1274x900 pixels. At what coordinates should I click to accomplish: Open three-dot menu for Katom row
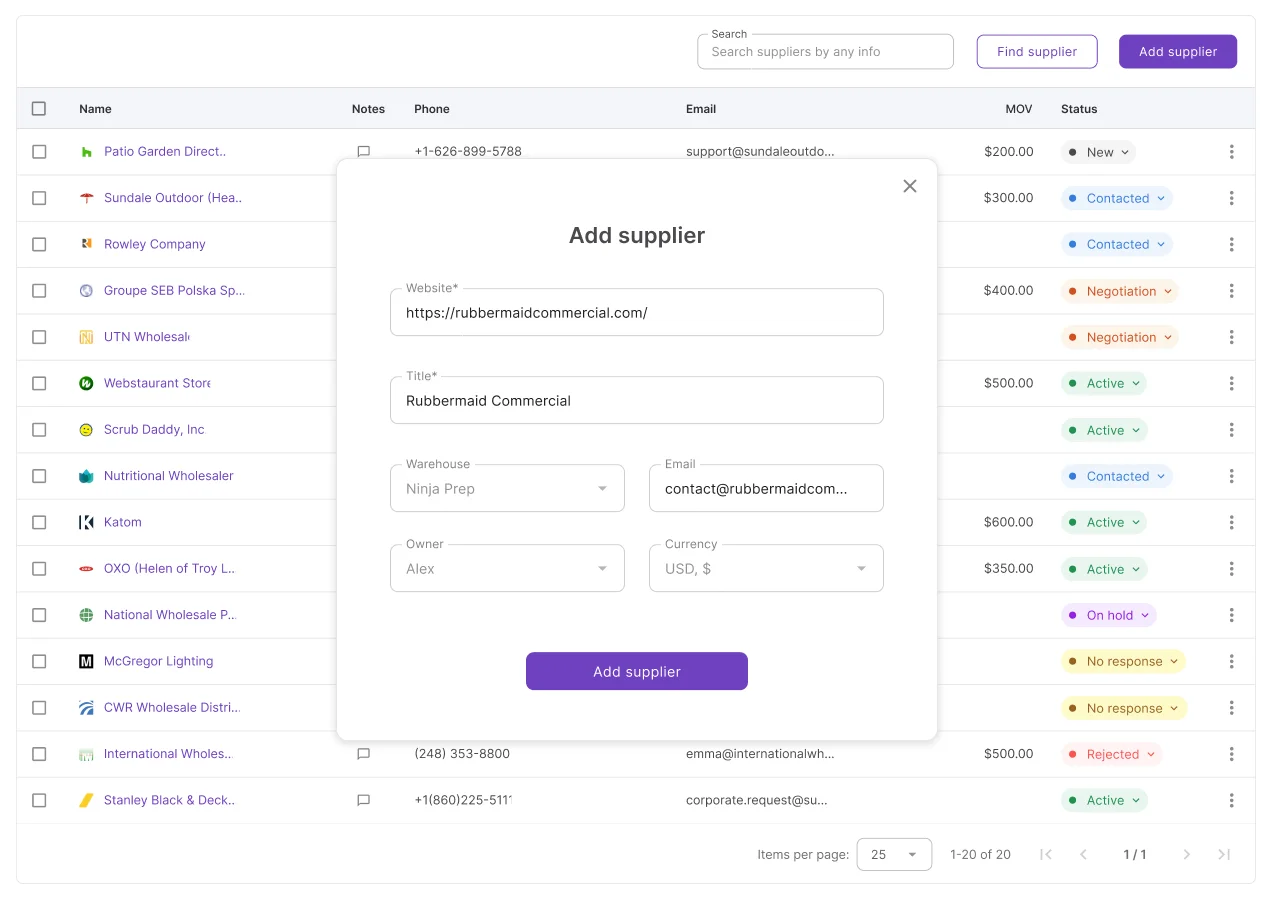point(1231,522)
